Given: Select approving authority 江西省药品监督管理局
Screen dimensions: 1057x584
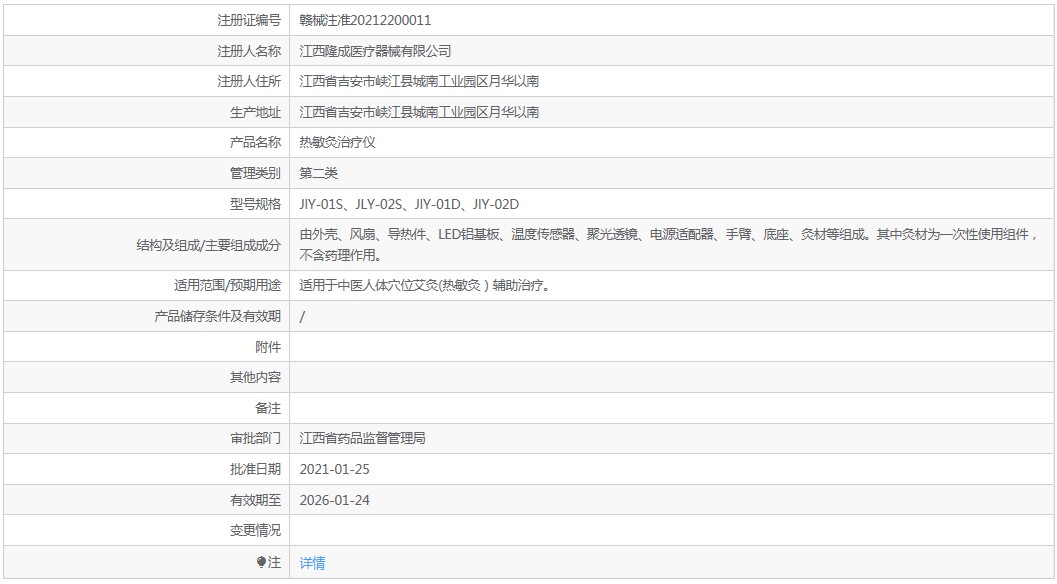Looking at the screenshot, I should pyautogui.click(x=363, y=438).
